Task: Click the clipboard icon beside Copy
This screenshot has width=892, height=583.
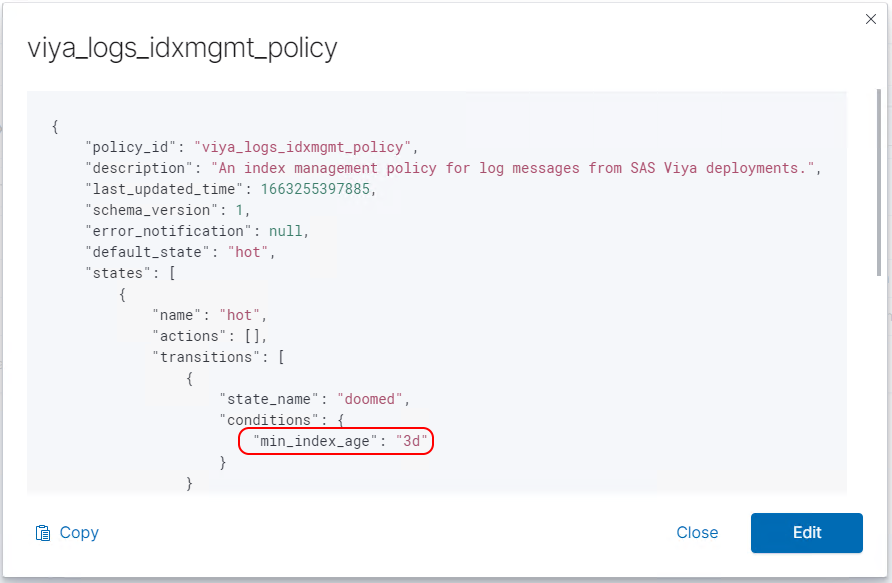Action: tap(43, 533)
